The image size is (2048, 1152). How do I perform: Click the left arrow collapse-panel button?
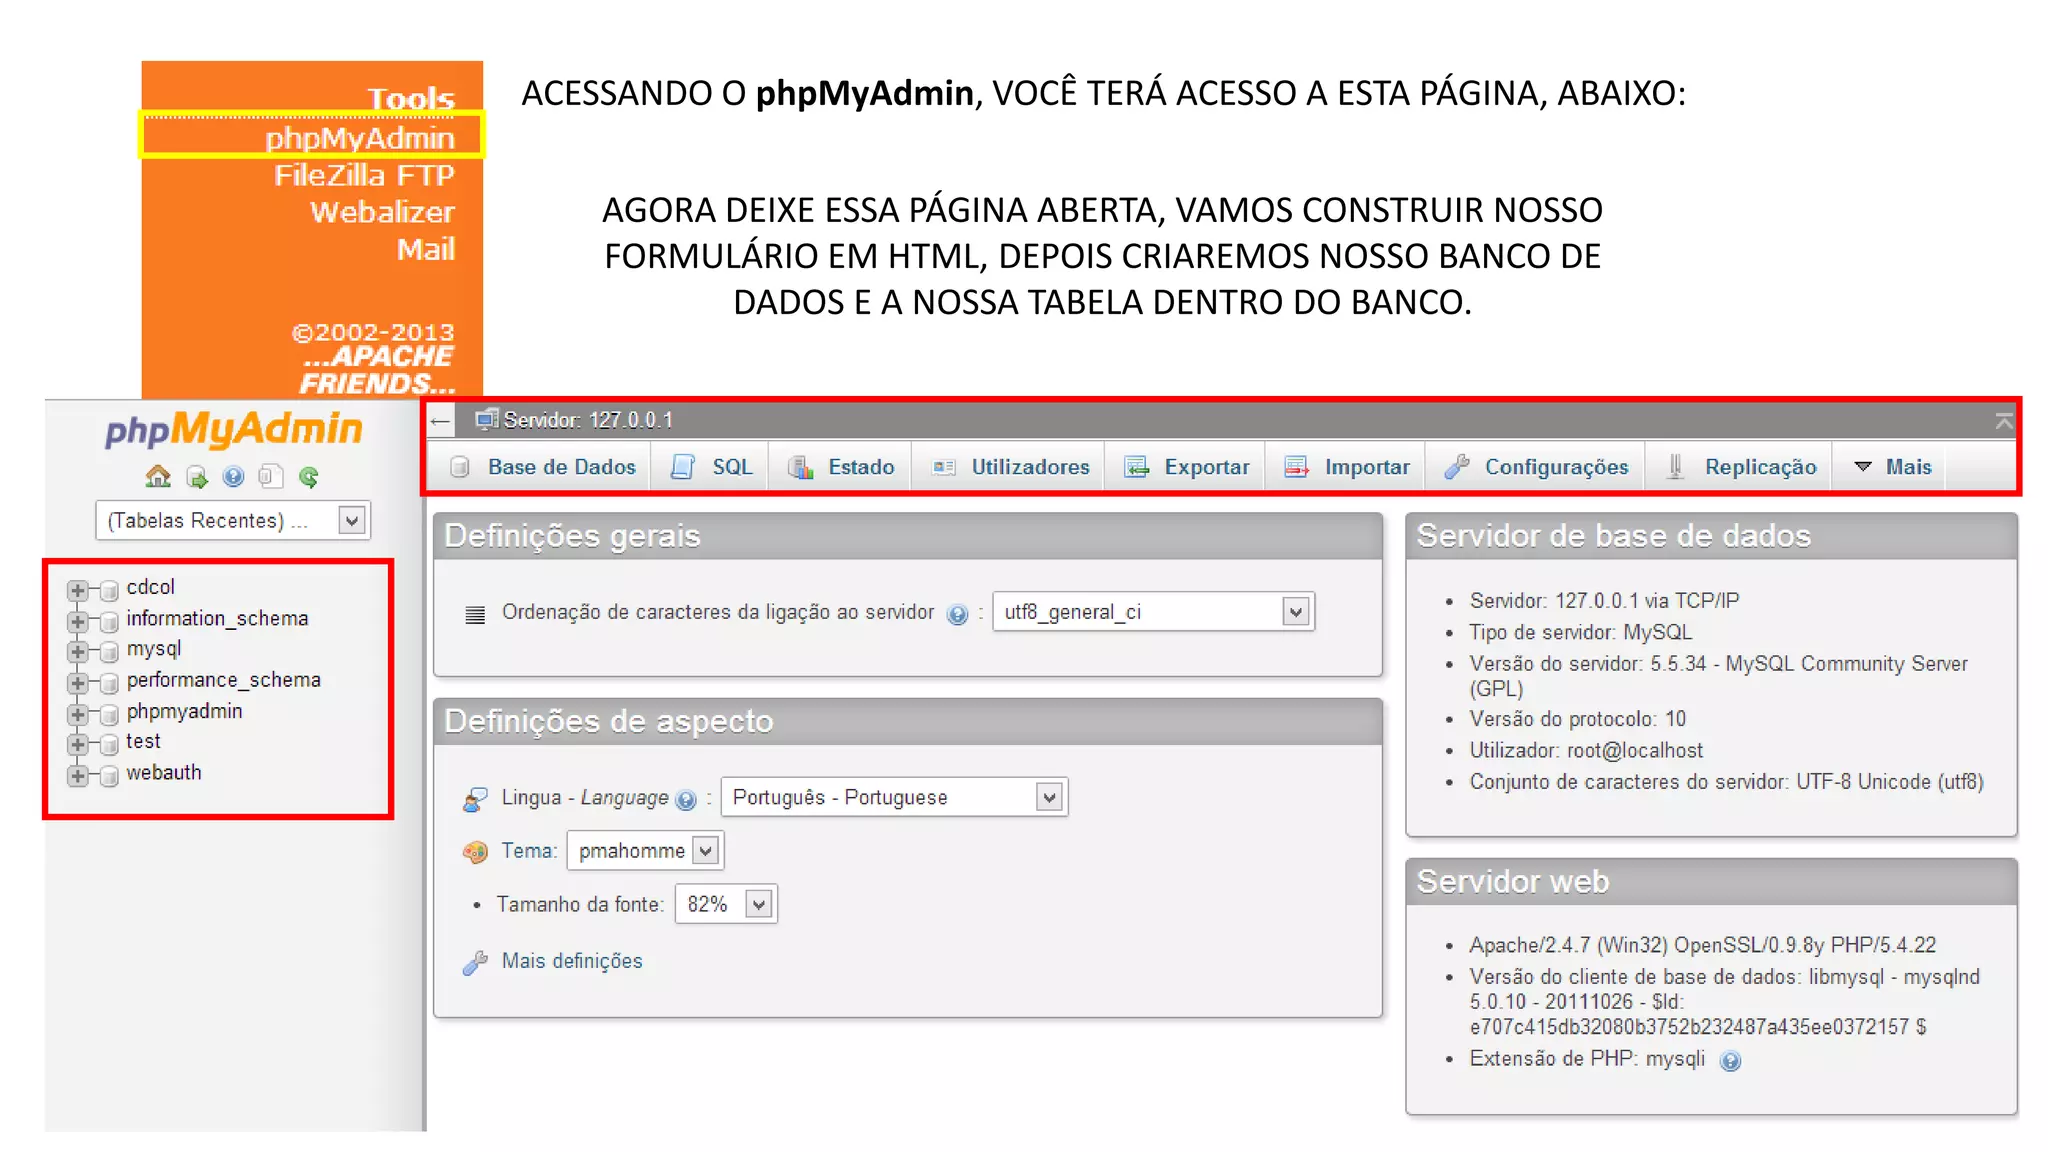point(440,421)
